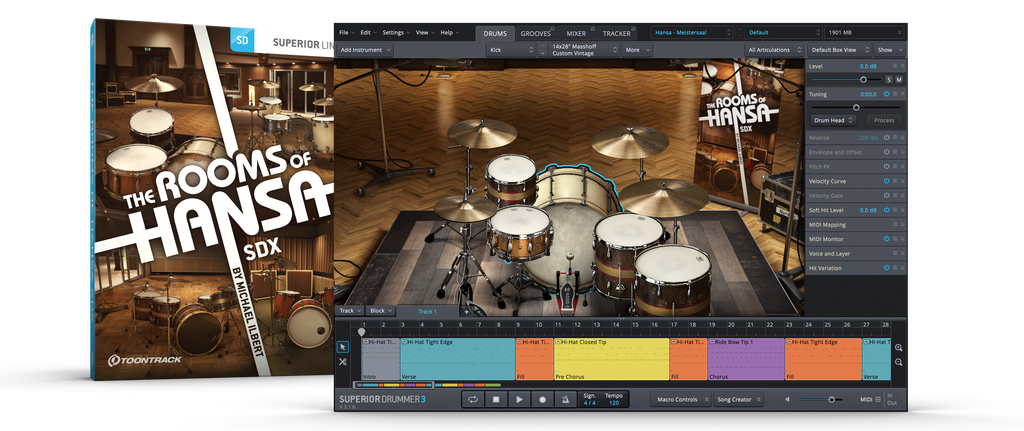This screenshot has height=431, width=1024.
Task: Zoom out on the track timeline
Action: 899,362
